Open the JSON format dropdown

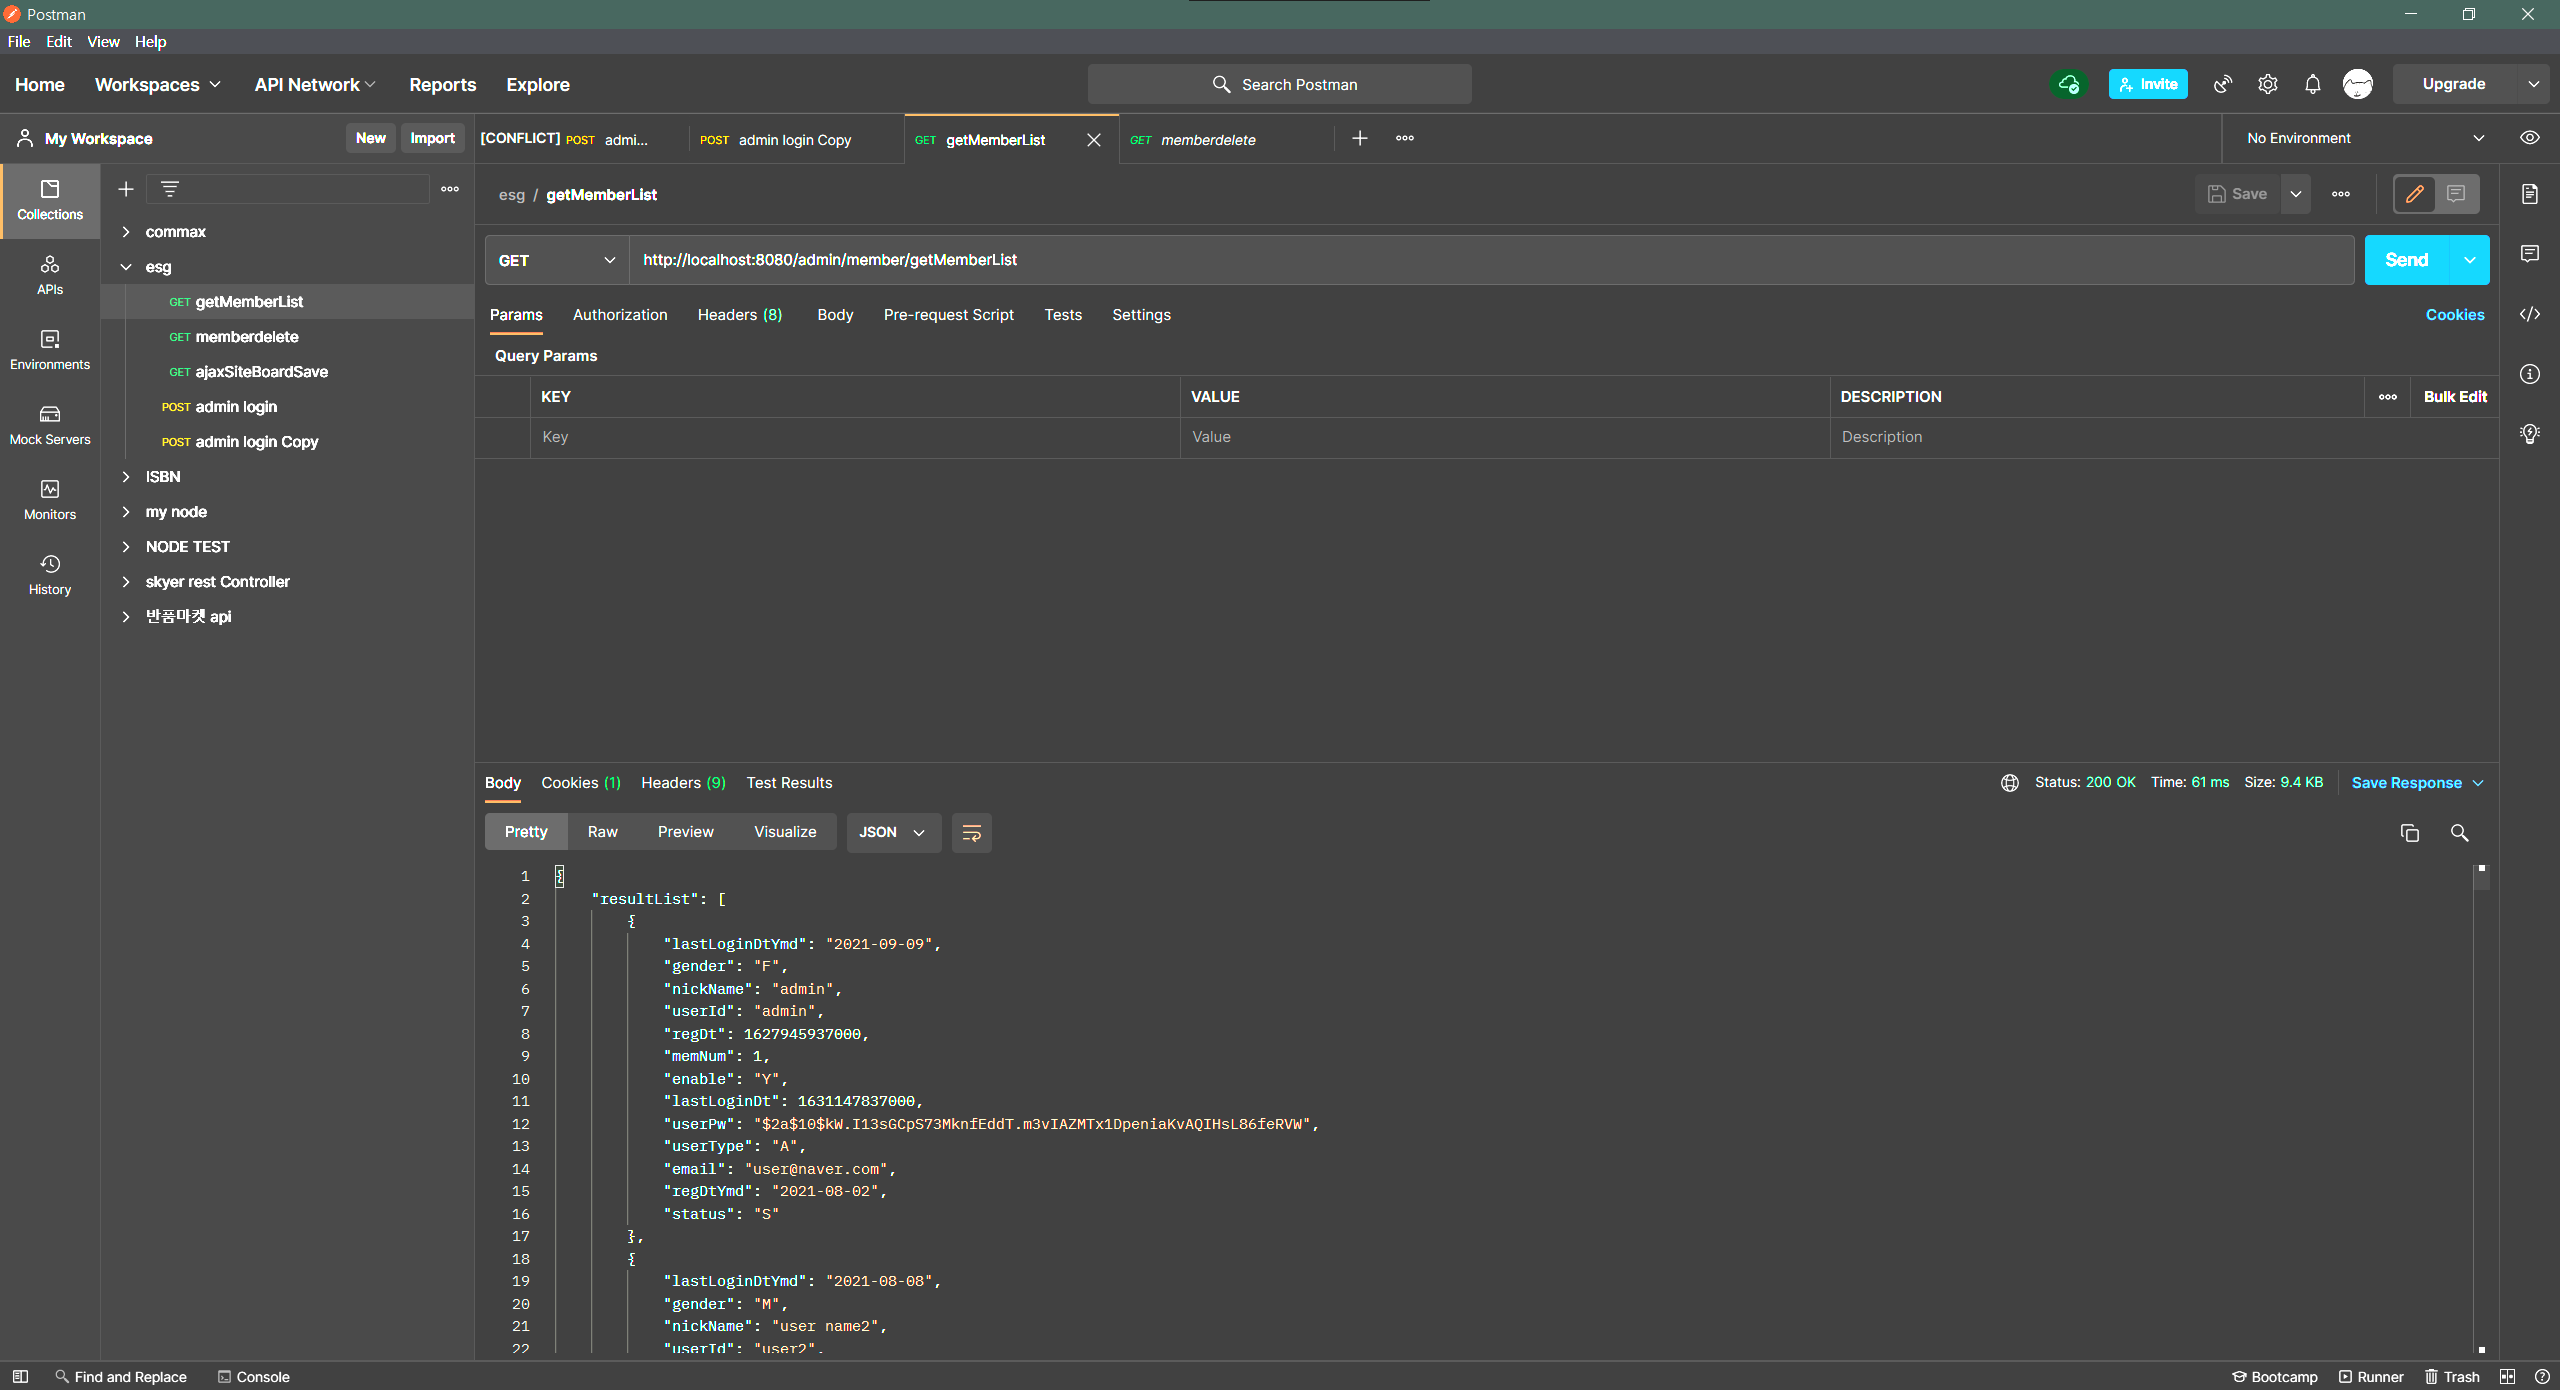(892, 832)
